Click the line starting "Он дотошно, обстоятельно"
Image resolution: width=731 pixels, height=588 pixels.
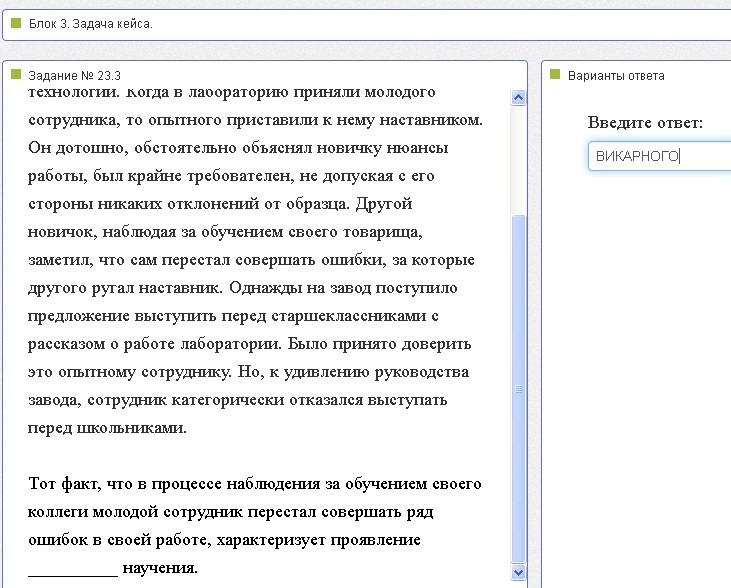pyautogui.click(x=238, y=148)
